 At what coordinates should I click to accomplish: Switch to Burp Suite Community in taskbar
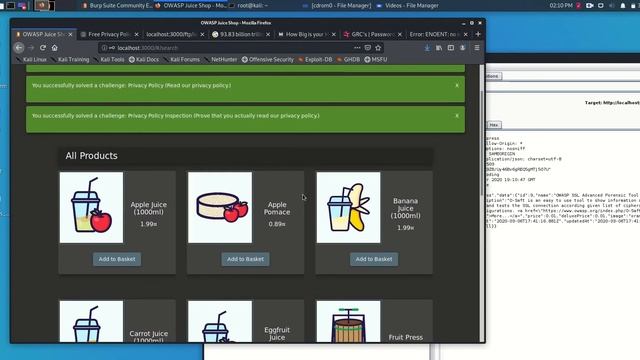pyautogui.click(x=117, y=6)
